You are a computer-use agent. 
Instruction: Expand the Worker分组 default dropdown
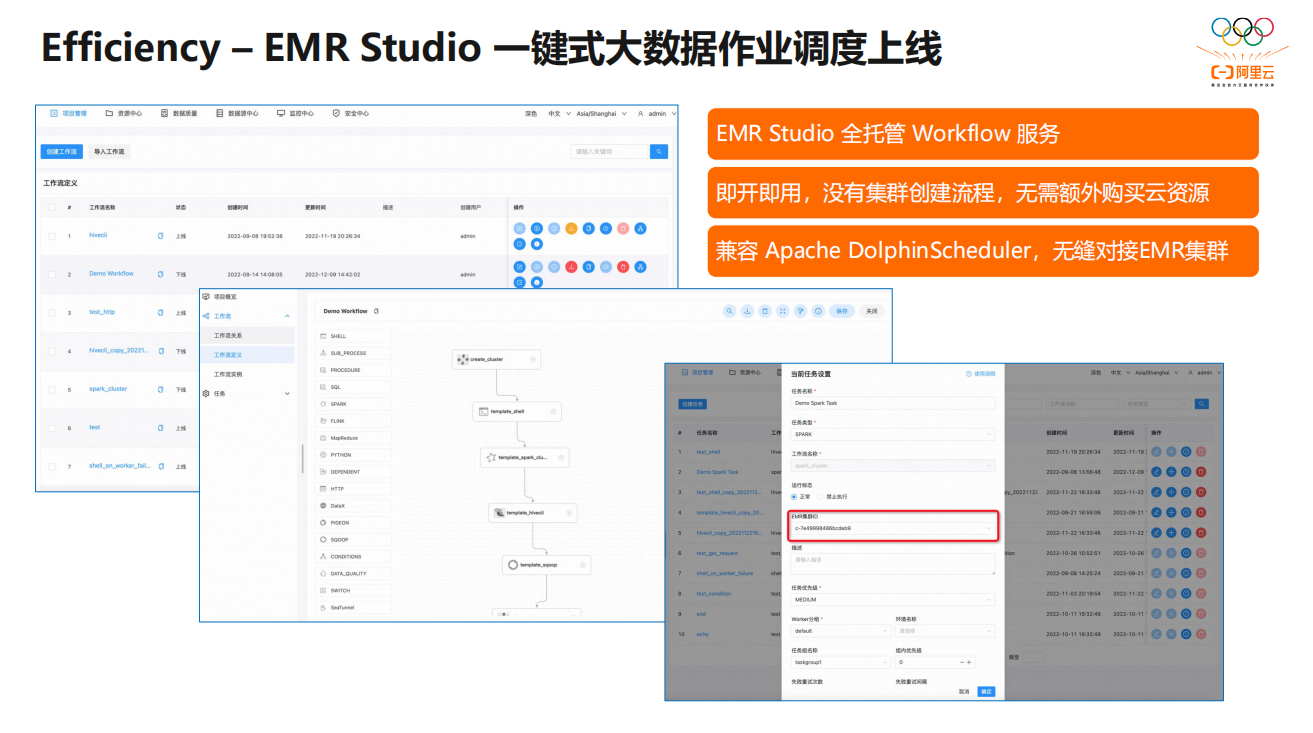pos(839,631)
